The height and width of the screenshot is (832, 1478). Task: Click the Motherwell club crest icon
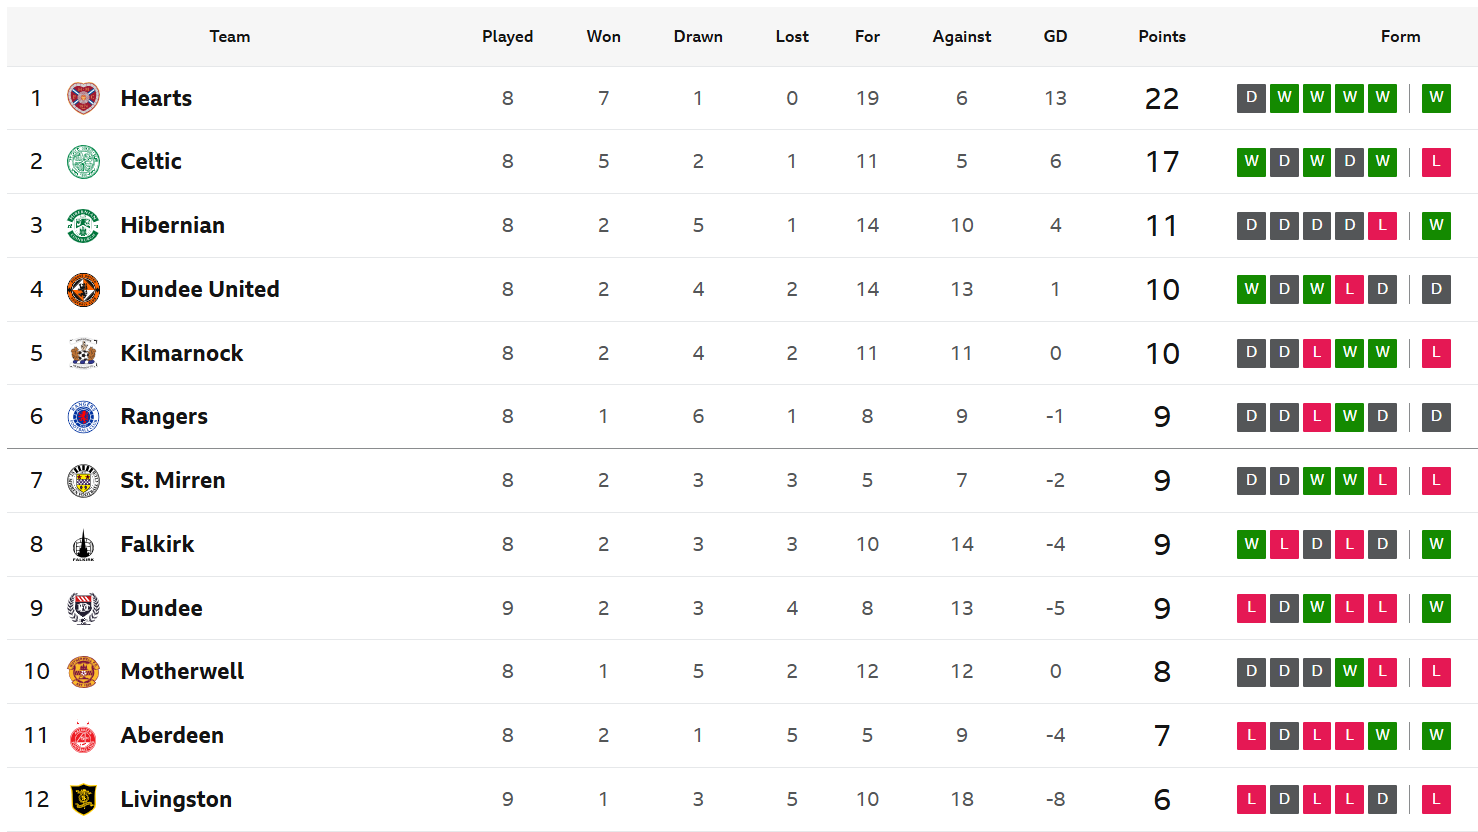[83, 672]
